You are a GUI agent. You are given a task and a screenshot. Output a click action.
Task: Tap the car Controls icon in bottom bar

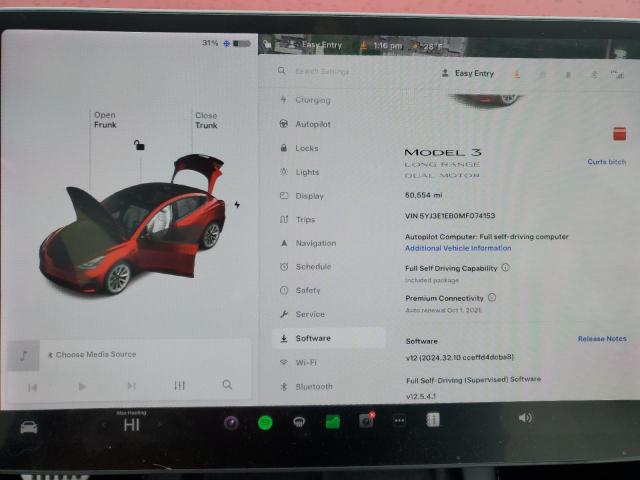coord(29,427)
